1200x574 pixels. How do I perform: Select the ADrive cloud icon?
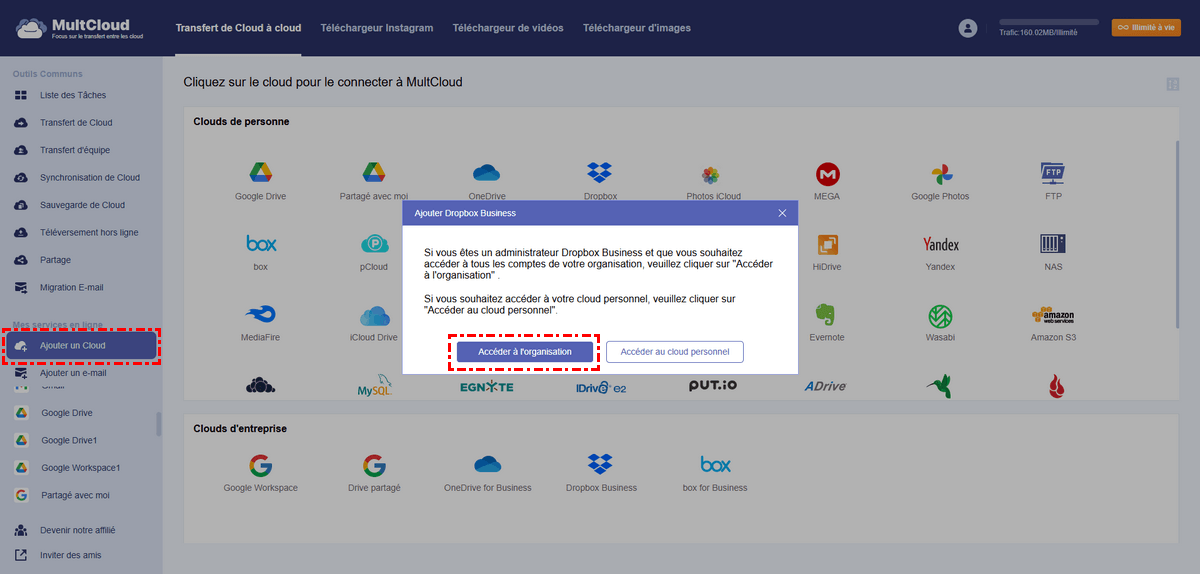tap(826, 386)
